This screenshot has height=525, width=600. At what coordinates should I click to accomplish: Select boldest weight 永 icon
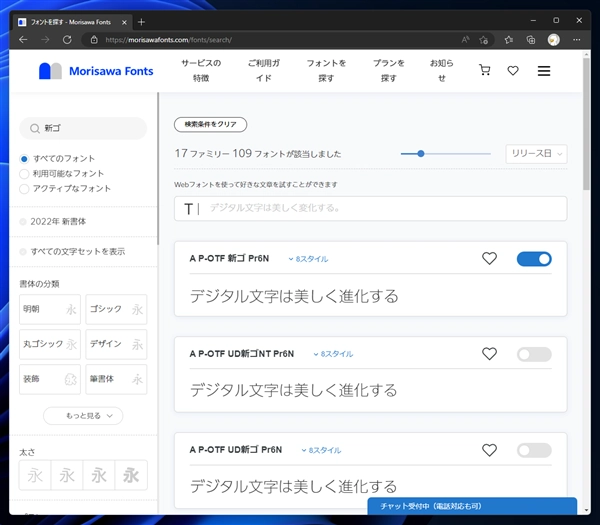pyautogui.click(x=131, y=476)
